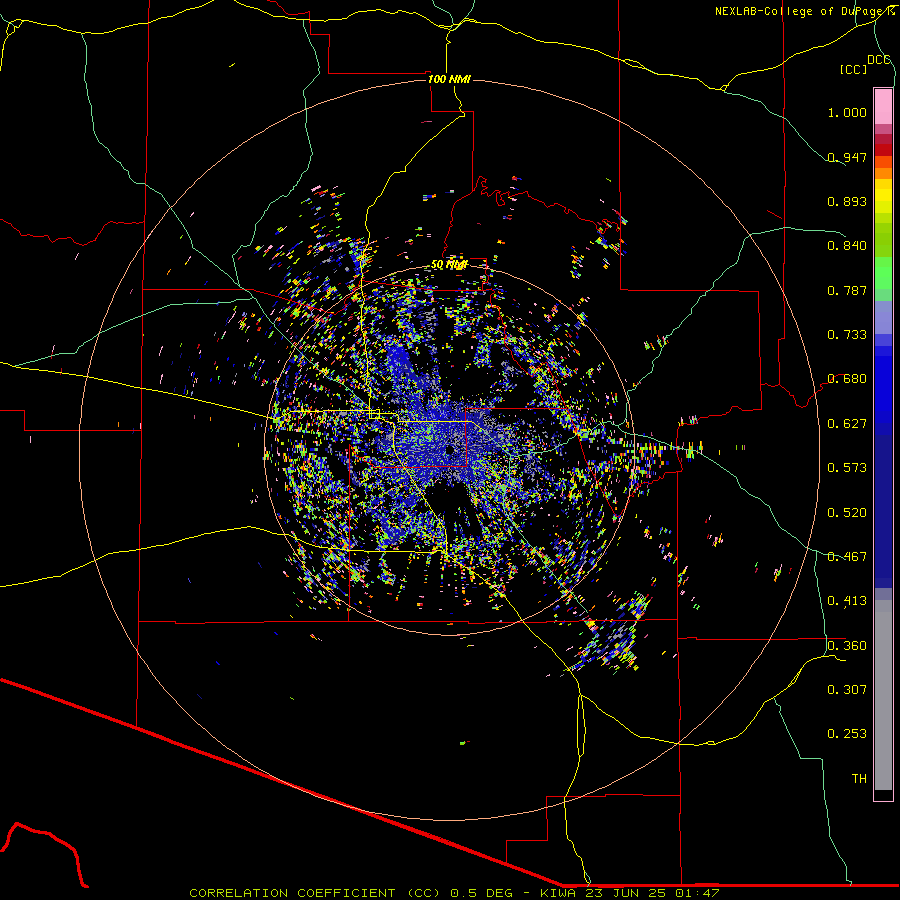Select the 0.467 legend value

[847, 557]
